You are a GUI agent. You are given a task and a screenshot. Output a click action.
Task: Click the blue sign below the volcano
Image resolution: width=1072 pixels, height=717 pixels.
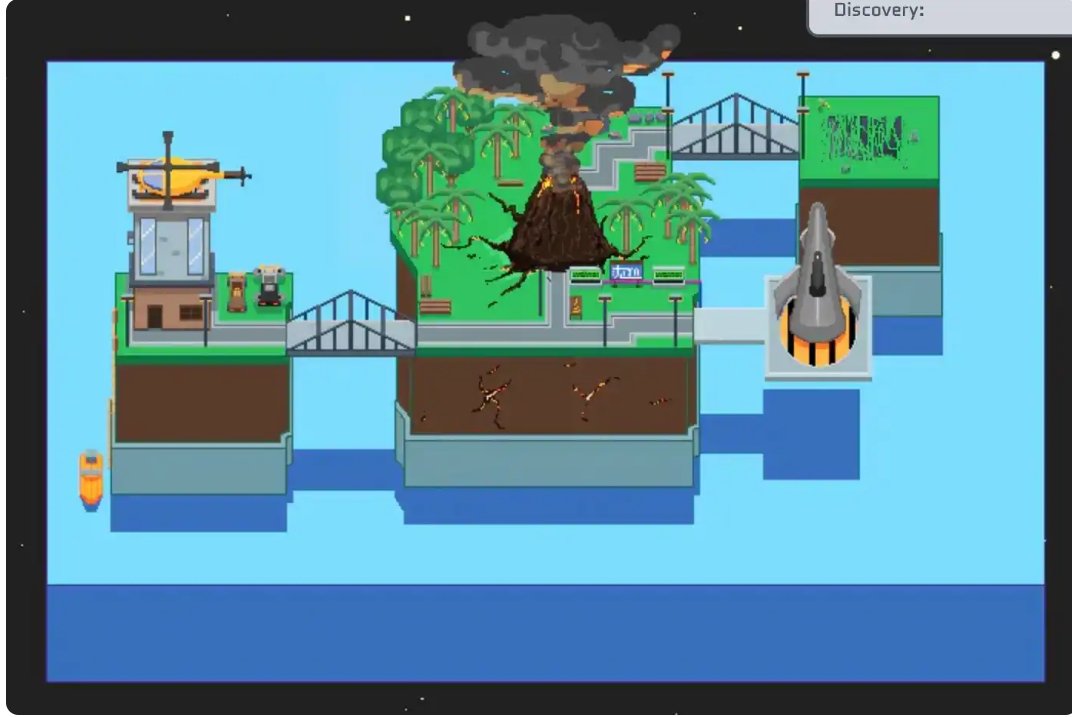coord(627,273)
